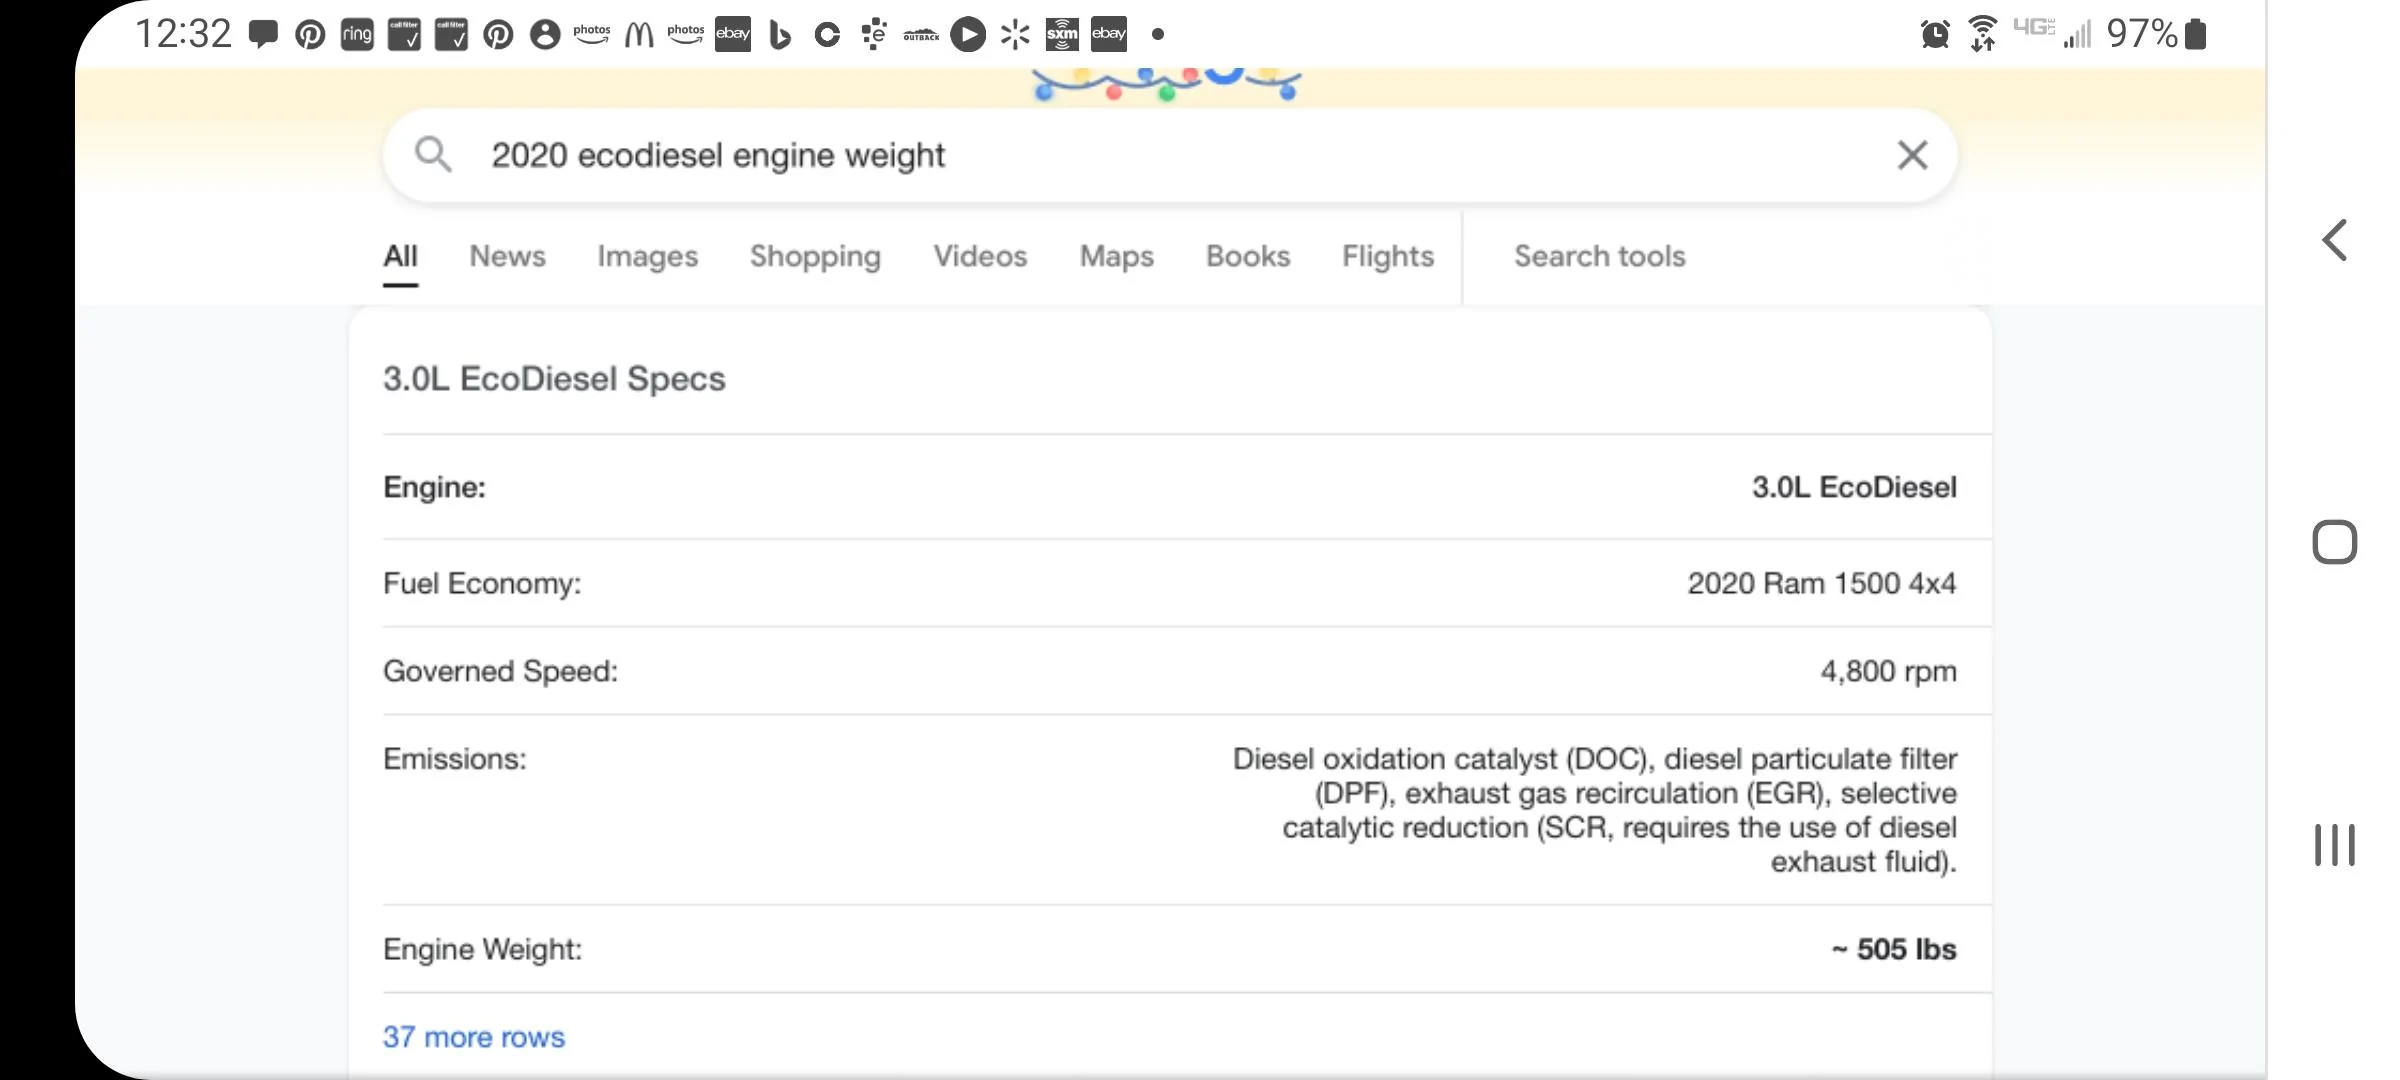Image resolution: width=2400 pixels, height=1080 pixels.
Task: Tap the Android home navigation button
Action: click(2335, 542)
